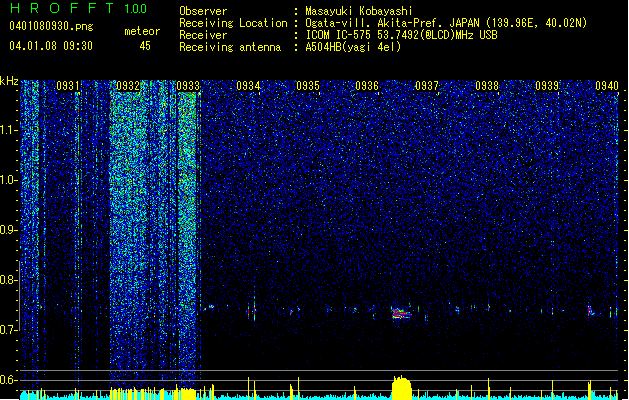Click the Receiving antenna label

(230, 47)
